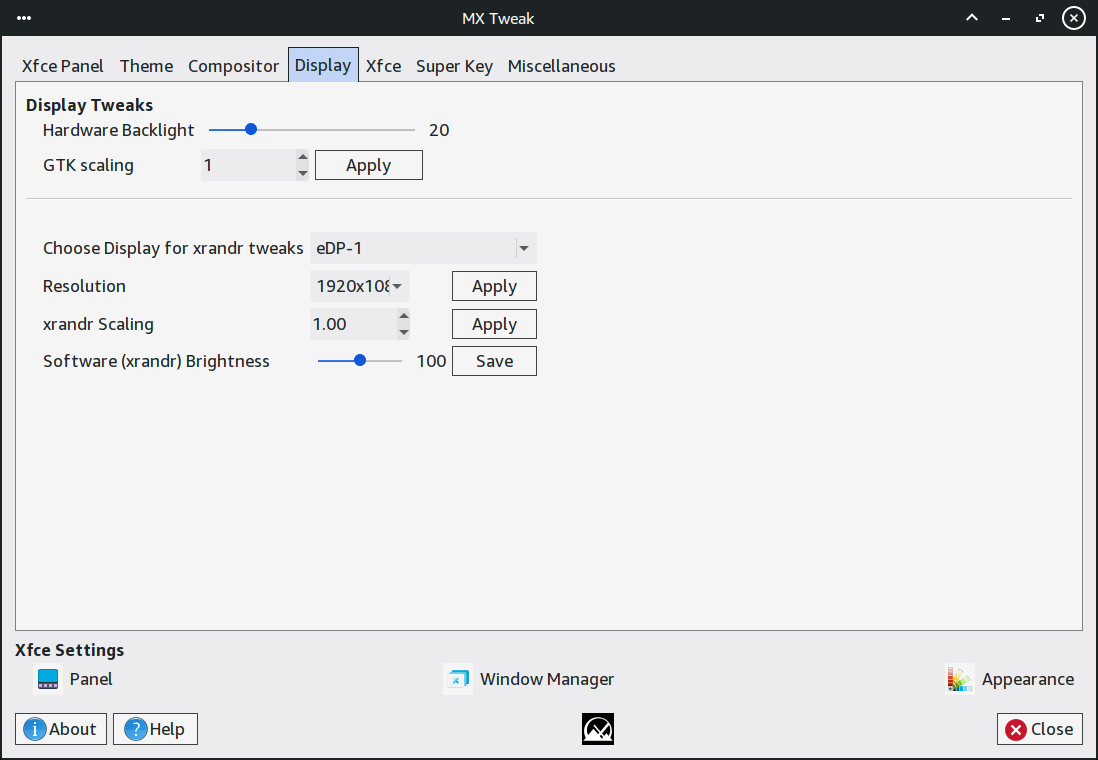Screen dimensions: 1098x760
Task: Open Window Manager settings icon
Action: point(458,679)
